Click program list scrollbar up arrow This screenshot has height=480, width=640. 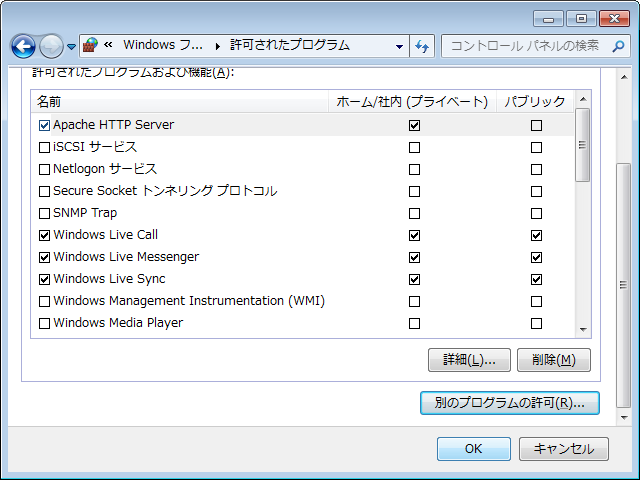coord(583,99)
